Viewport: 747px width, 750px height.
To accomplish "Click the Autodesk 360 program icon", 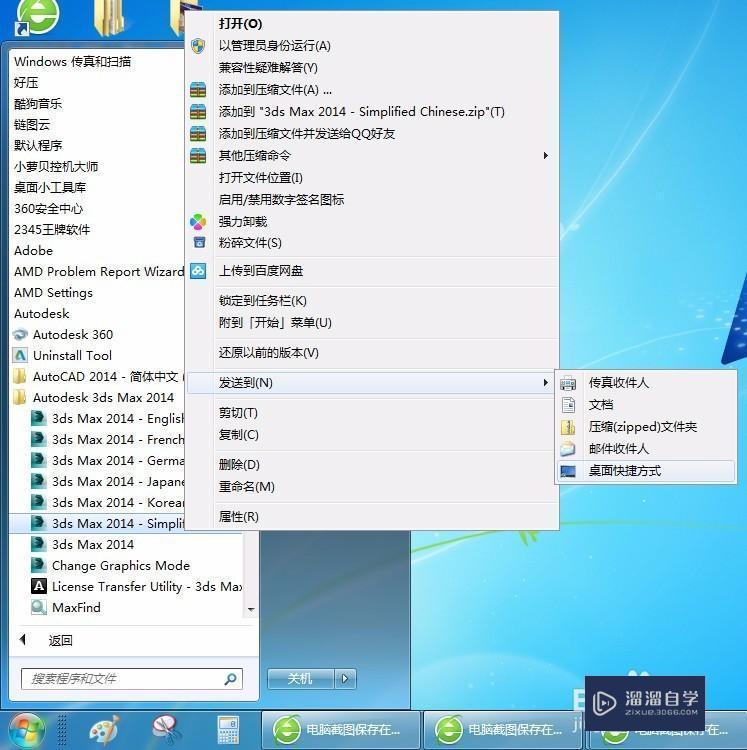I will (20, 334).
